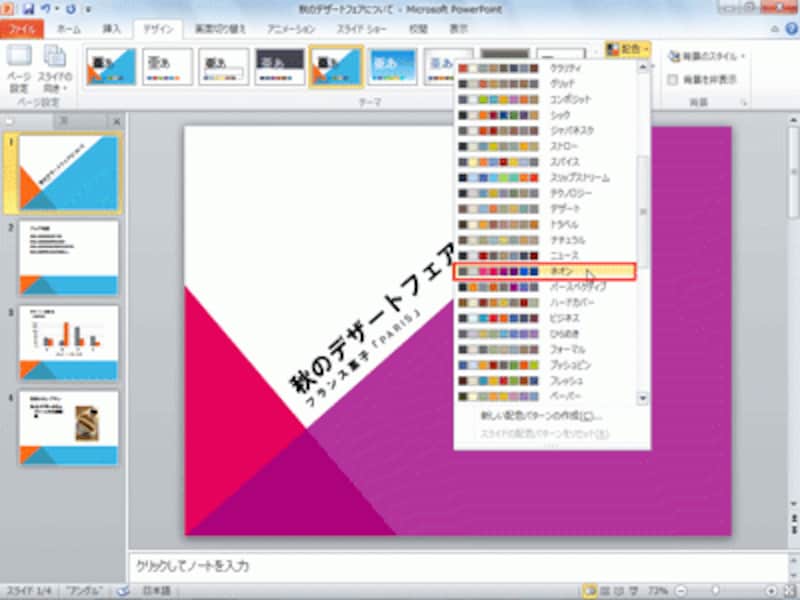Click the Save icon in quick access toolbar

tap(29, 9)
